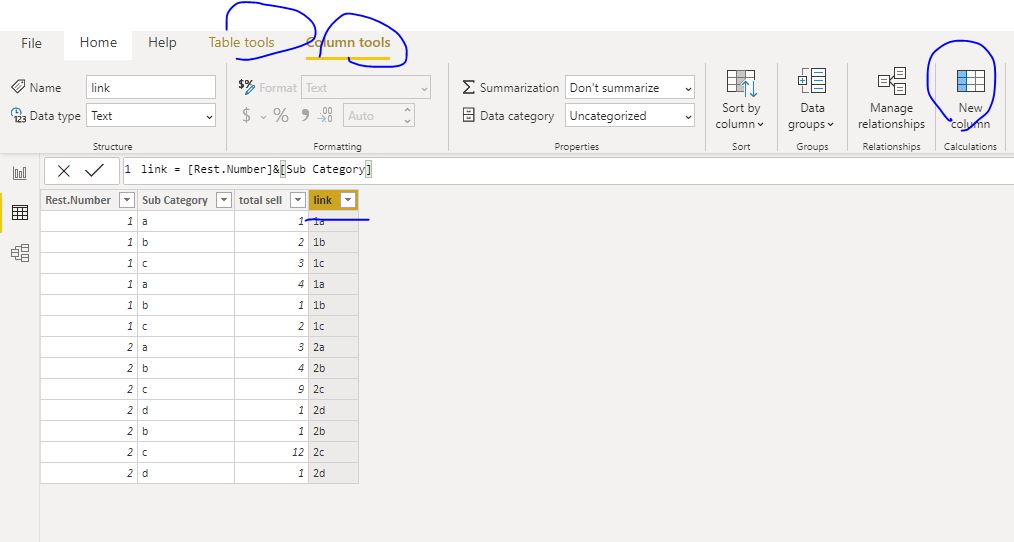Edit the column Name field
This screenshot has height=542, width=1014.
[x=151, y=87]
